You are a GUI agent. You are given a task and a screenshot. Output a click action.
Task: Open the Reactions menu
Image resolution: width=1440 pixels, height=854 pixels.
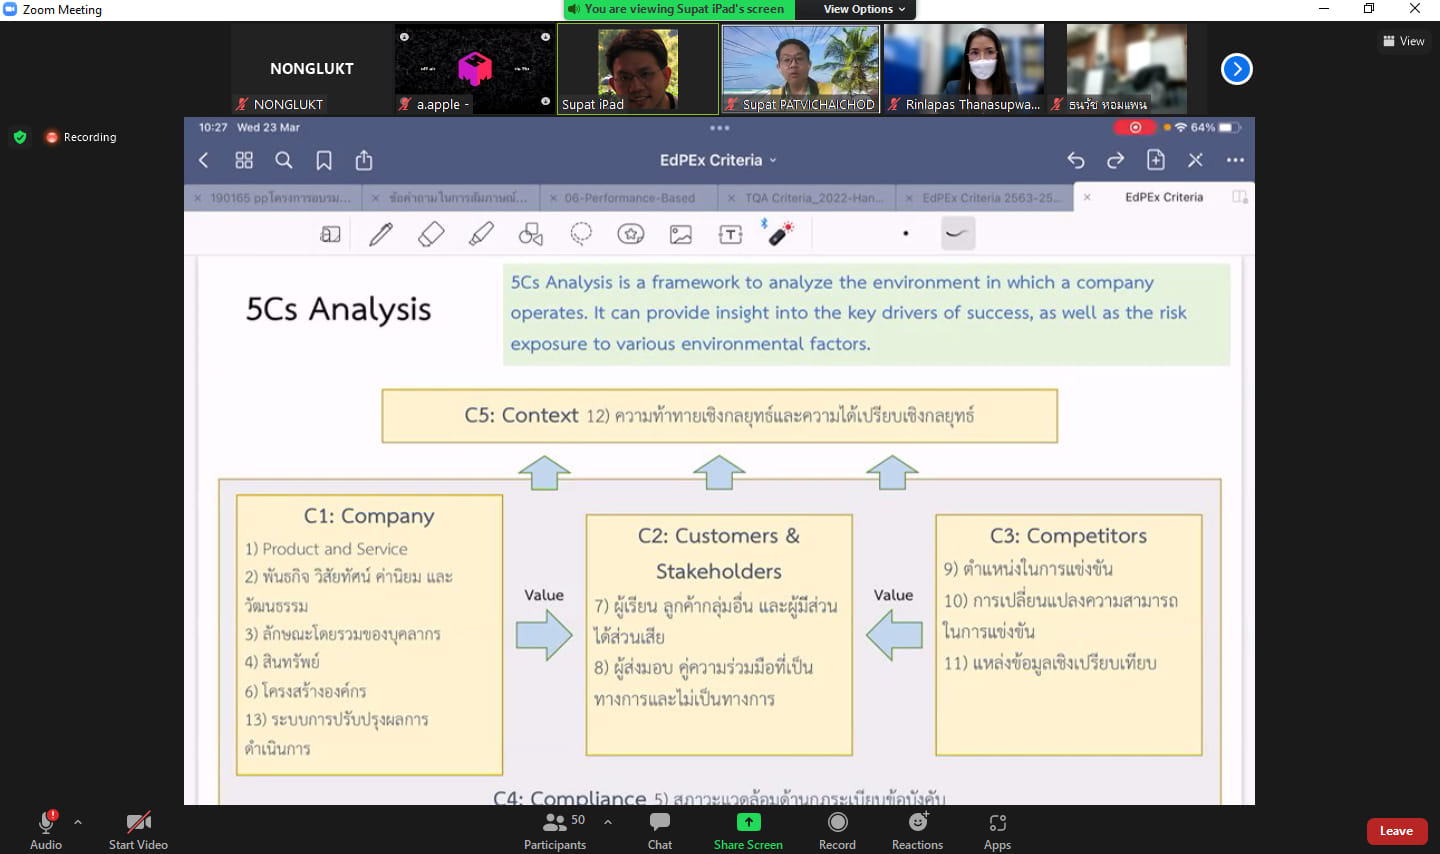(917, 829)
